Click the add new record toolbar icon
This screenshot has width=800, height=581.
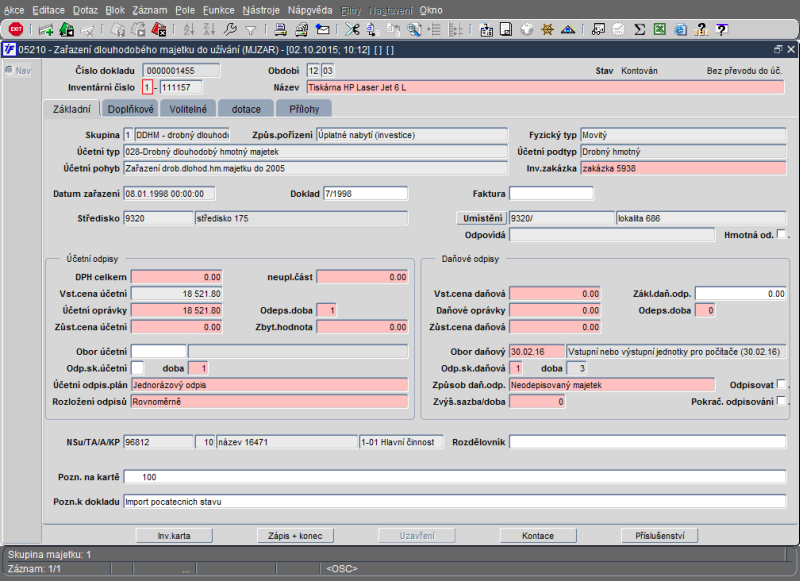(46, 29)
